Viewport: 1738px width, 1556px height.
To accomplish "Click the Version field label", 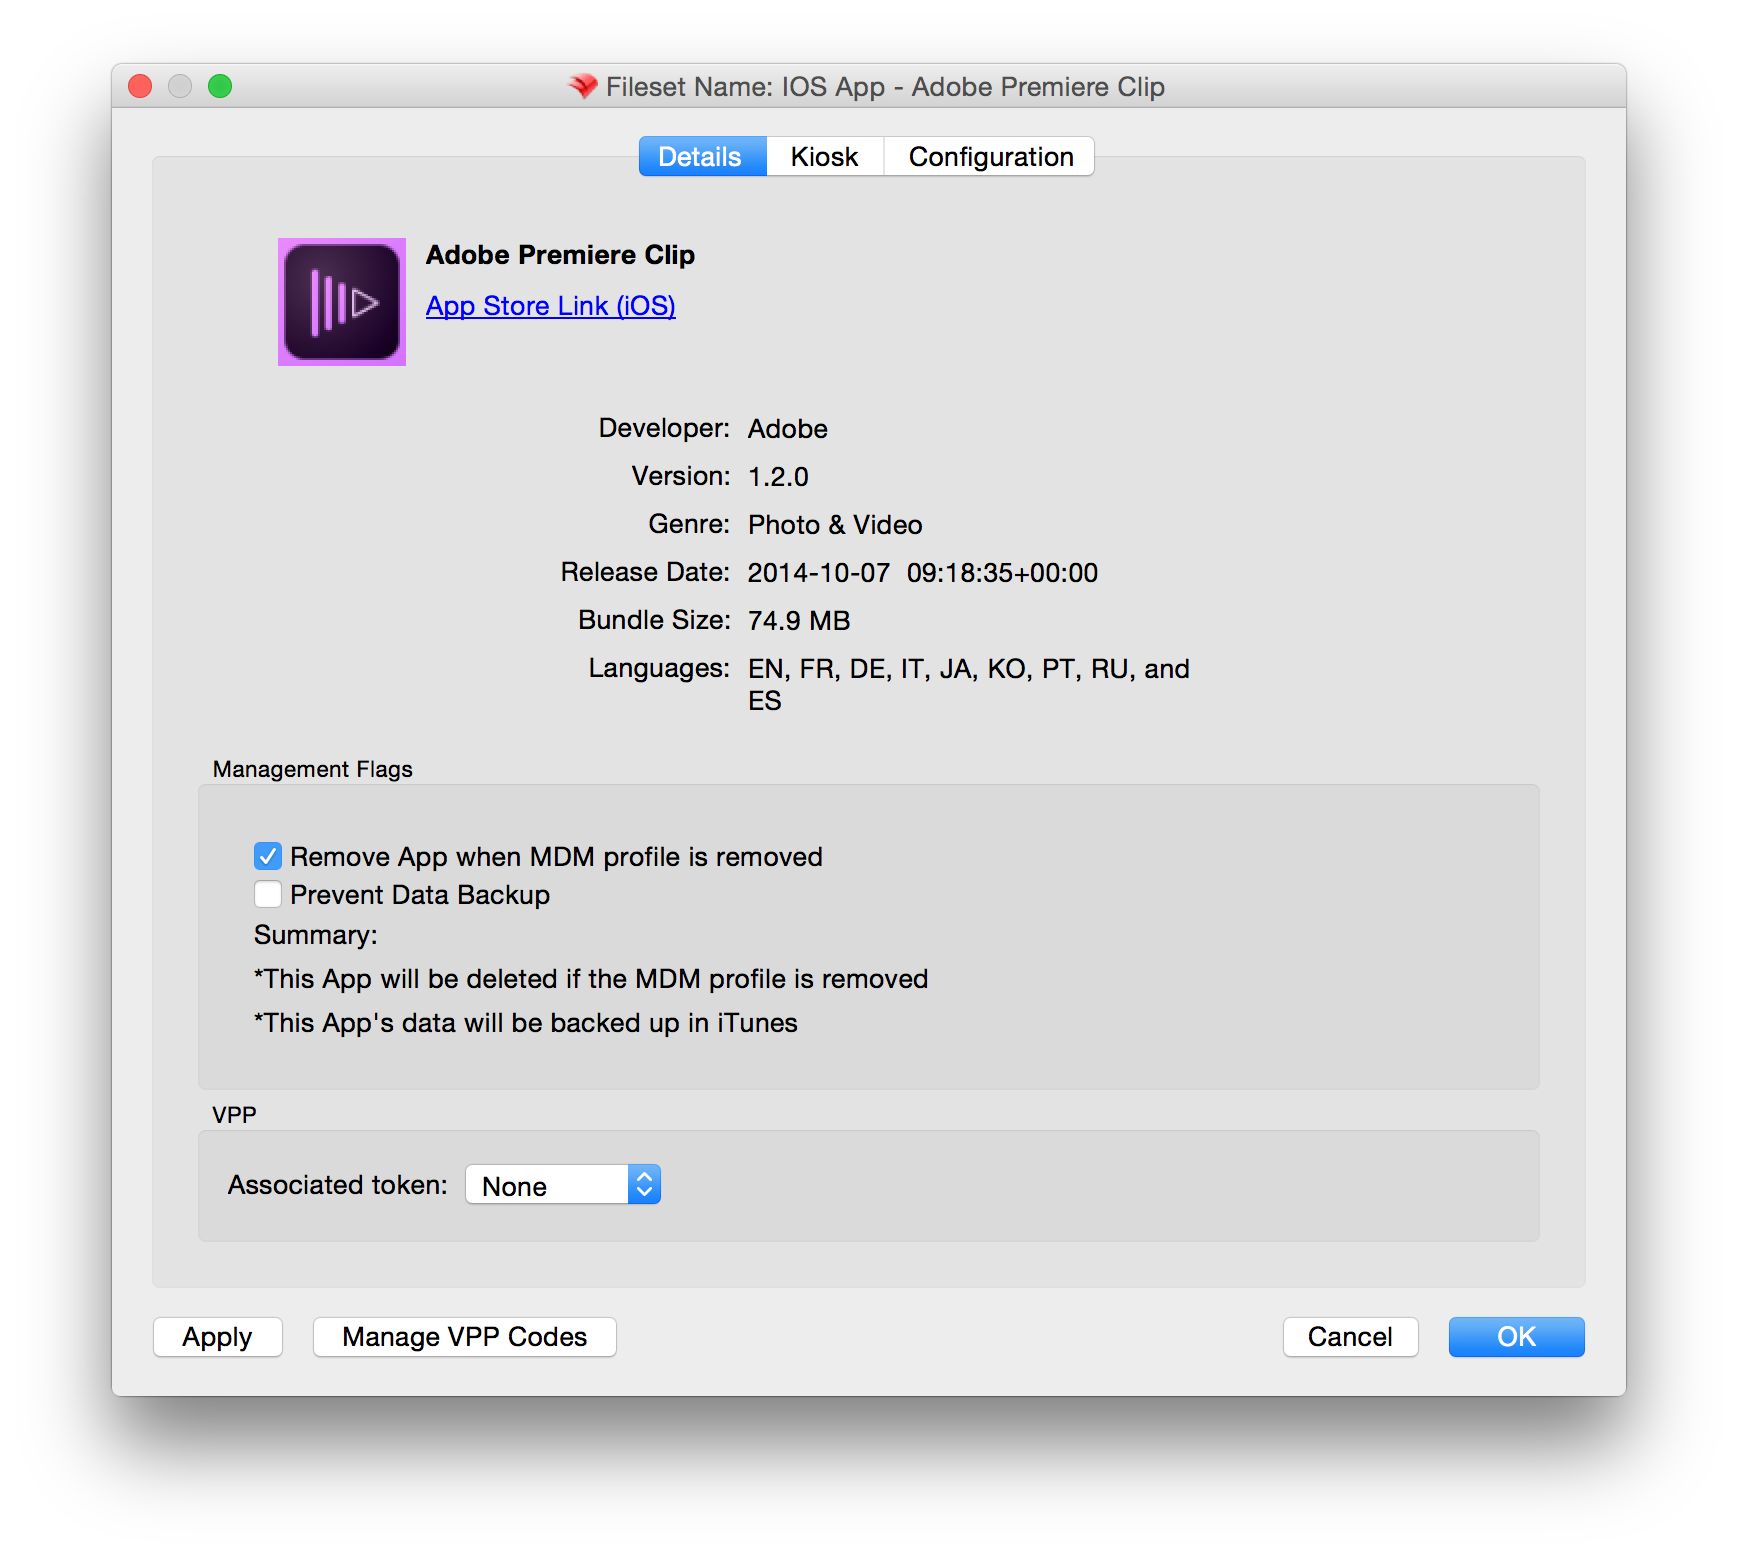I will (681, 476).
